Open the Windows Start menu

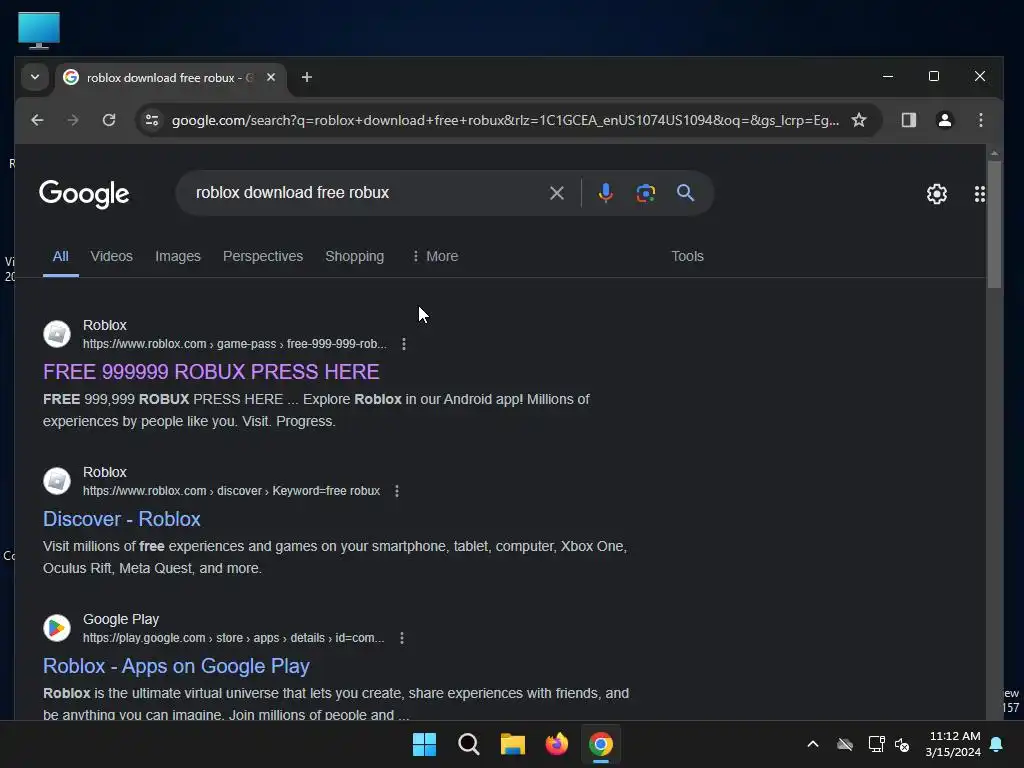[x=424, y=744]
